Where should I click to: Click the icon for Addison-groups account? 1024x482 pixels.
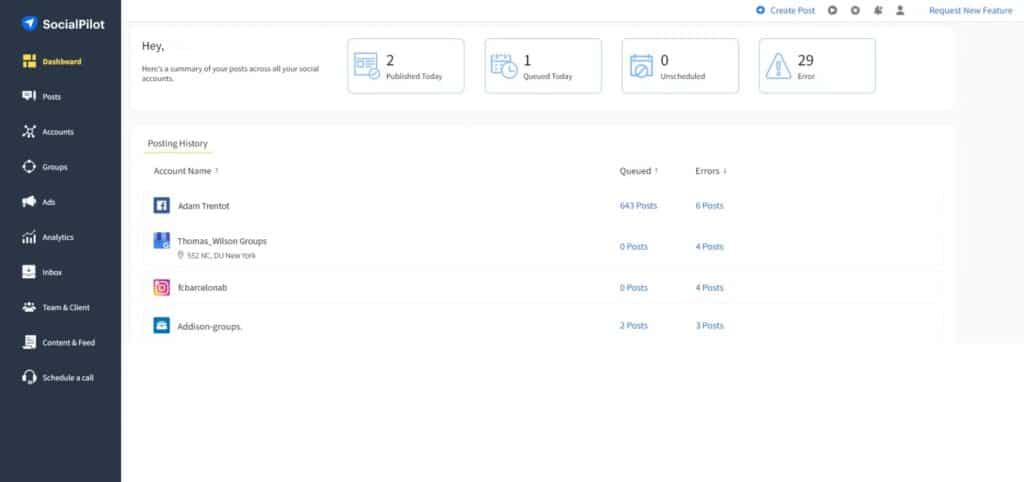coord(161,325)
